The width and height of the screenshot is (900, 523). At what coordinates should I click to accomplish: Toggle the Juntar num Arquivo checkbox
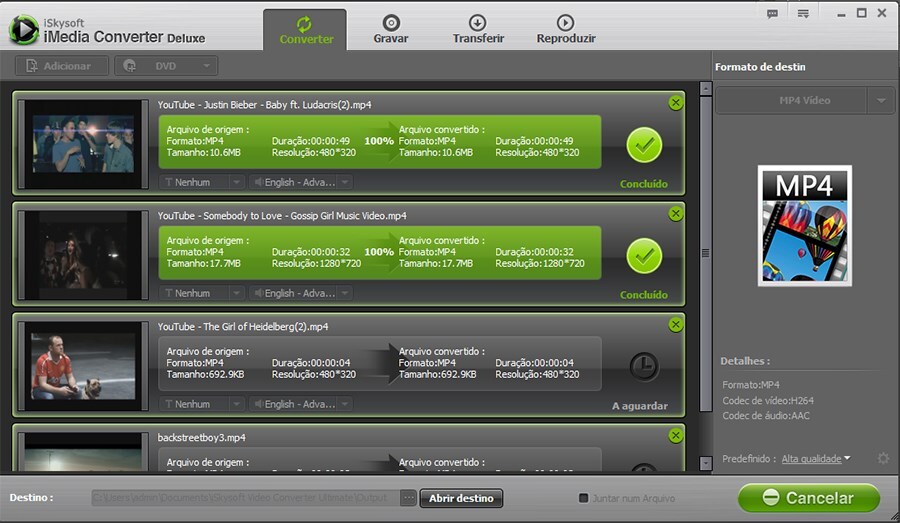click(x=583, y=498)
